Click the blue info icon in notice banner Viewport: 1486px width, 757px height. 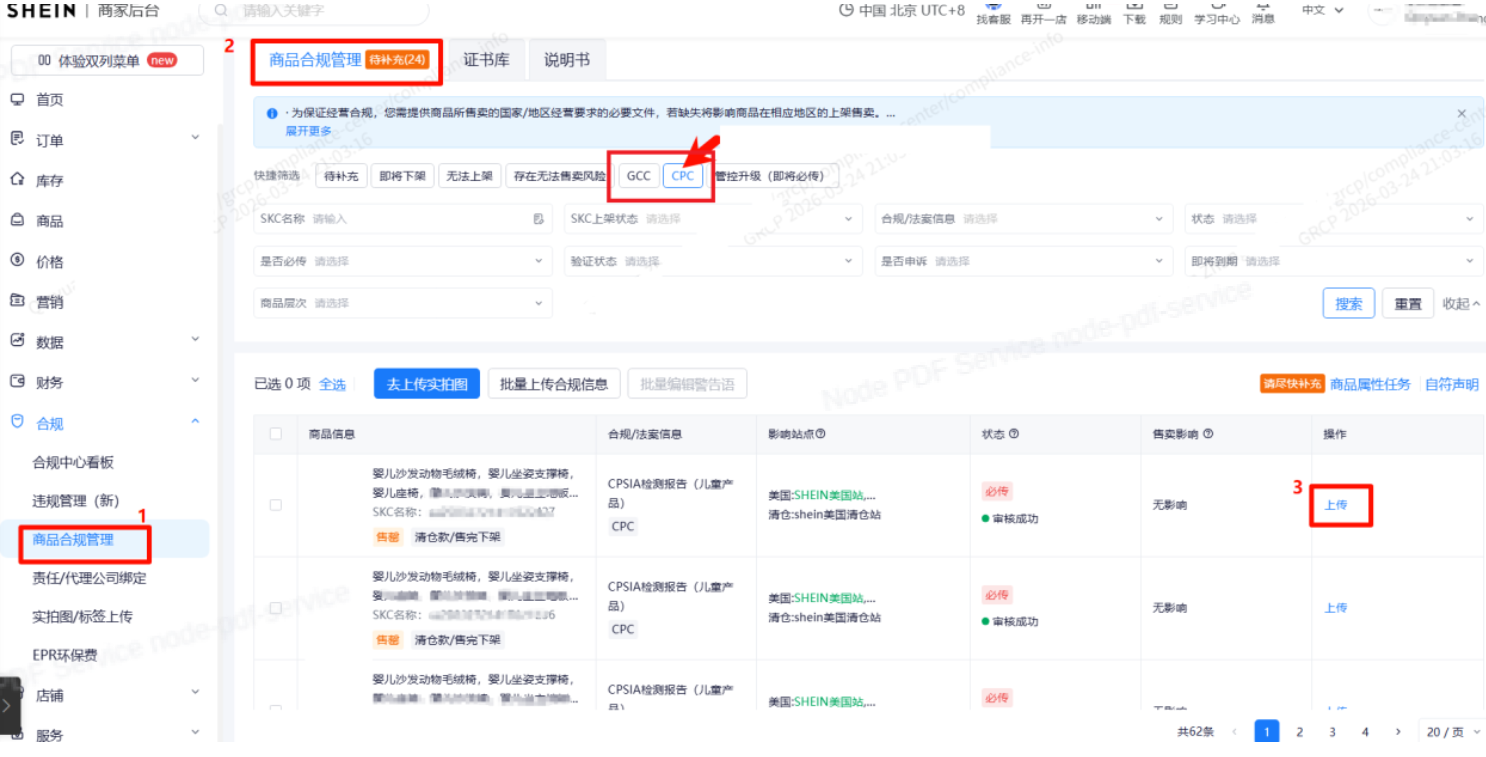pos(272,114)
